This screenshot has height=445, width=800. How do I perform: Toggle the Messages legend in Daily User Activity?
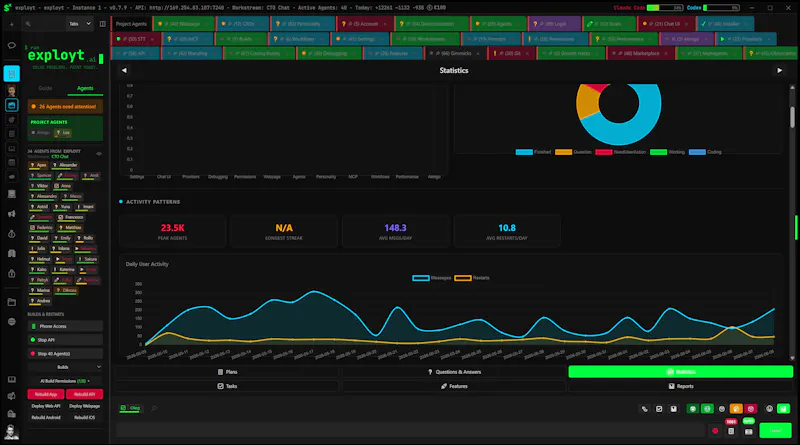[432, 278]
